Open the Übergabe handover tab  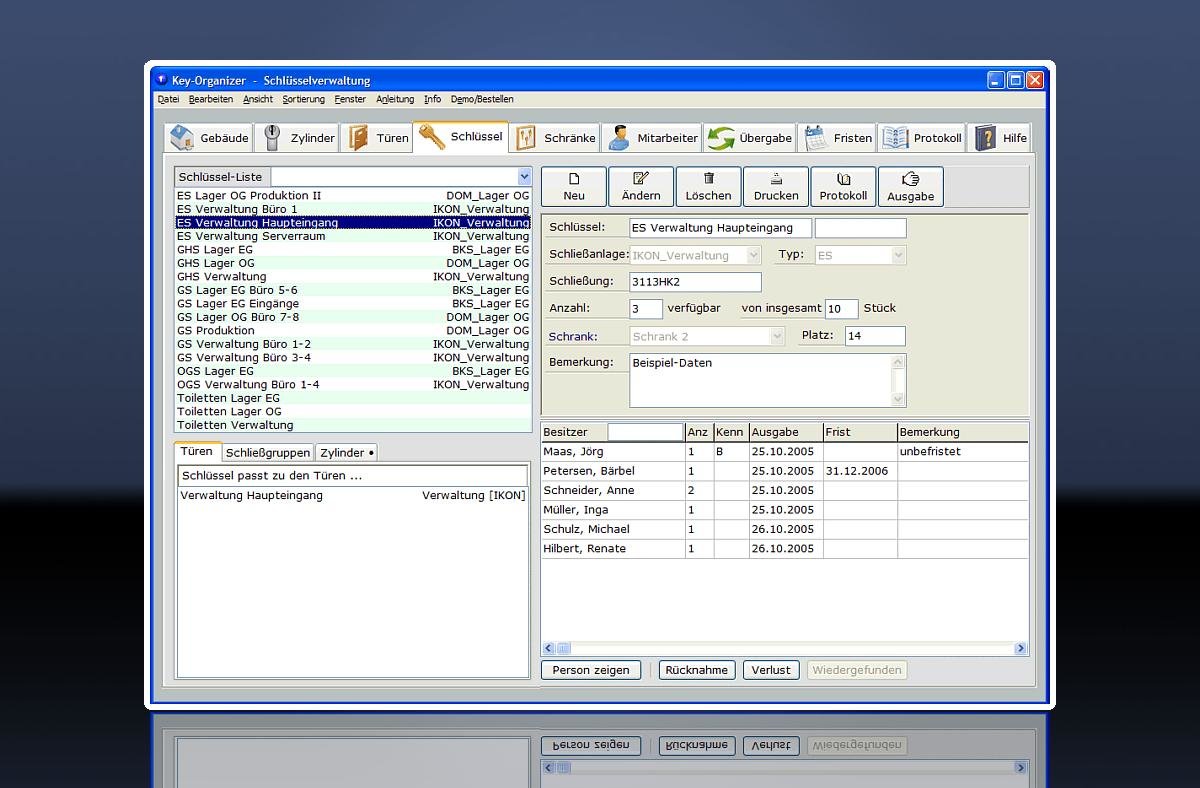click(750, 138)
